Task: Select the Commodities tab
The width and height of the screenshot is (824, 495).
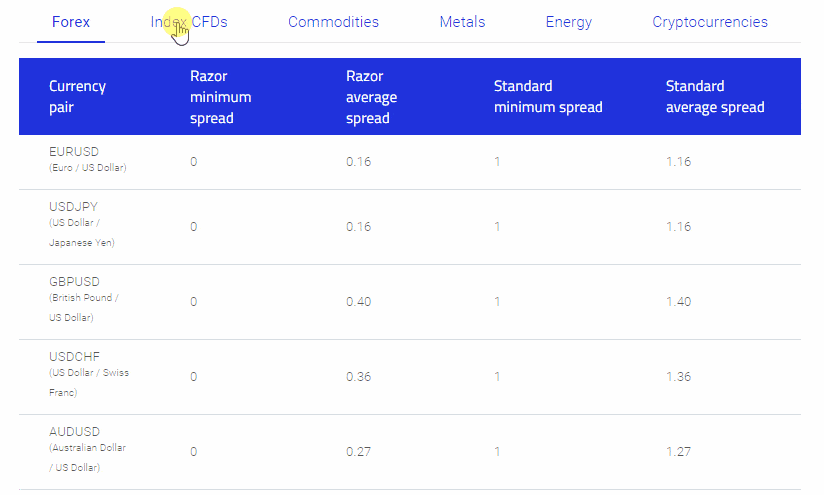Action: click(333, 22)
